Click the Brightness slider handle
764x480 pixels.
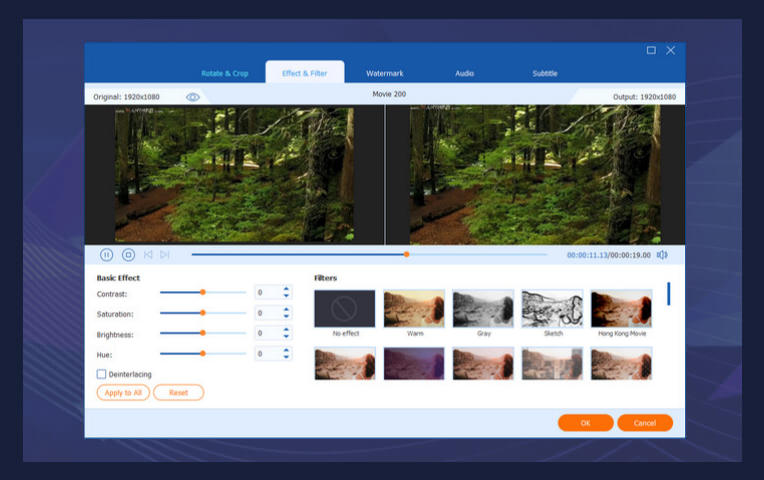[202, 333]
